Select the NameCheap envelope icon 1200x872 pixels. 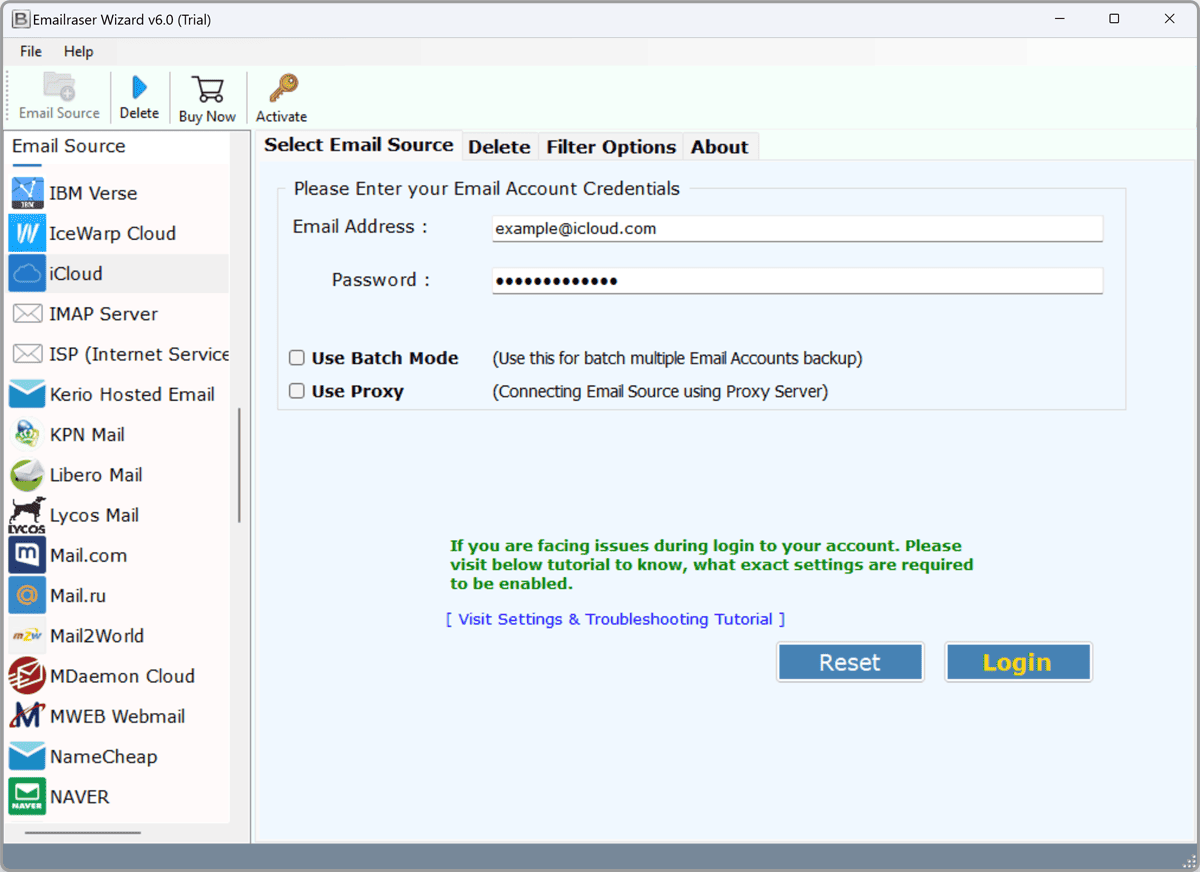(x=27, y=756)
